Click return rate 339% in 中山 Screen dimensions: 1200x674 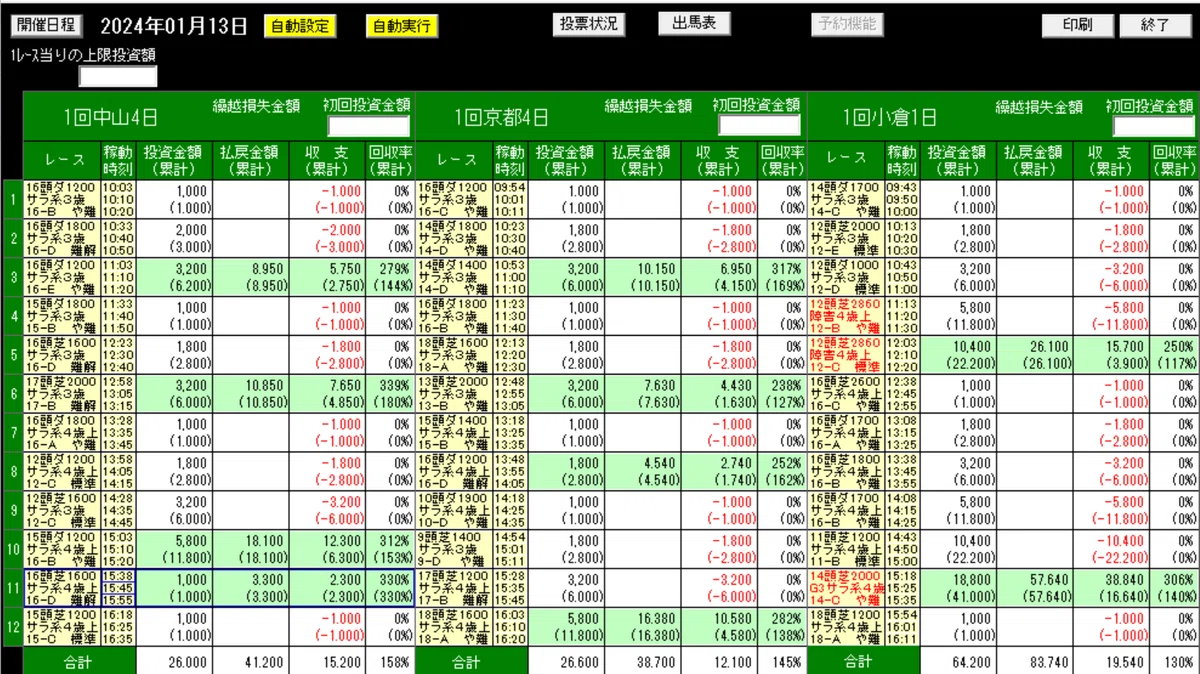click(x=390, y=394)
